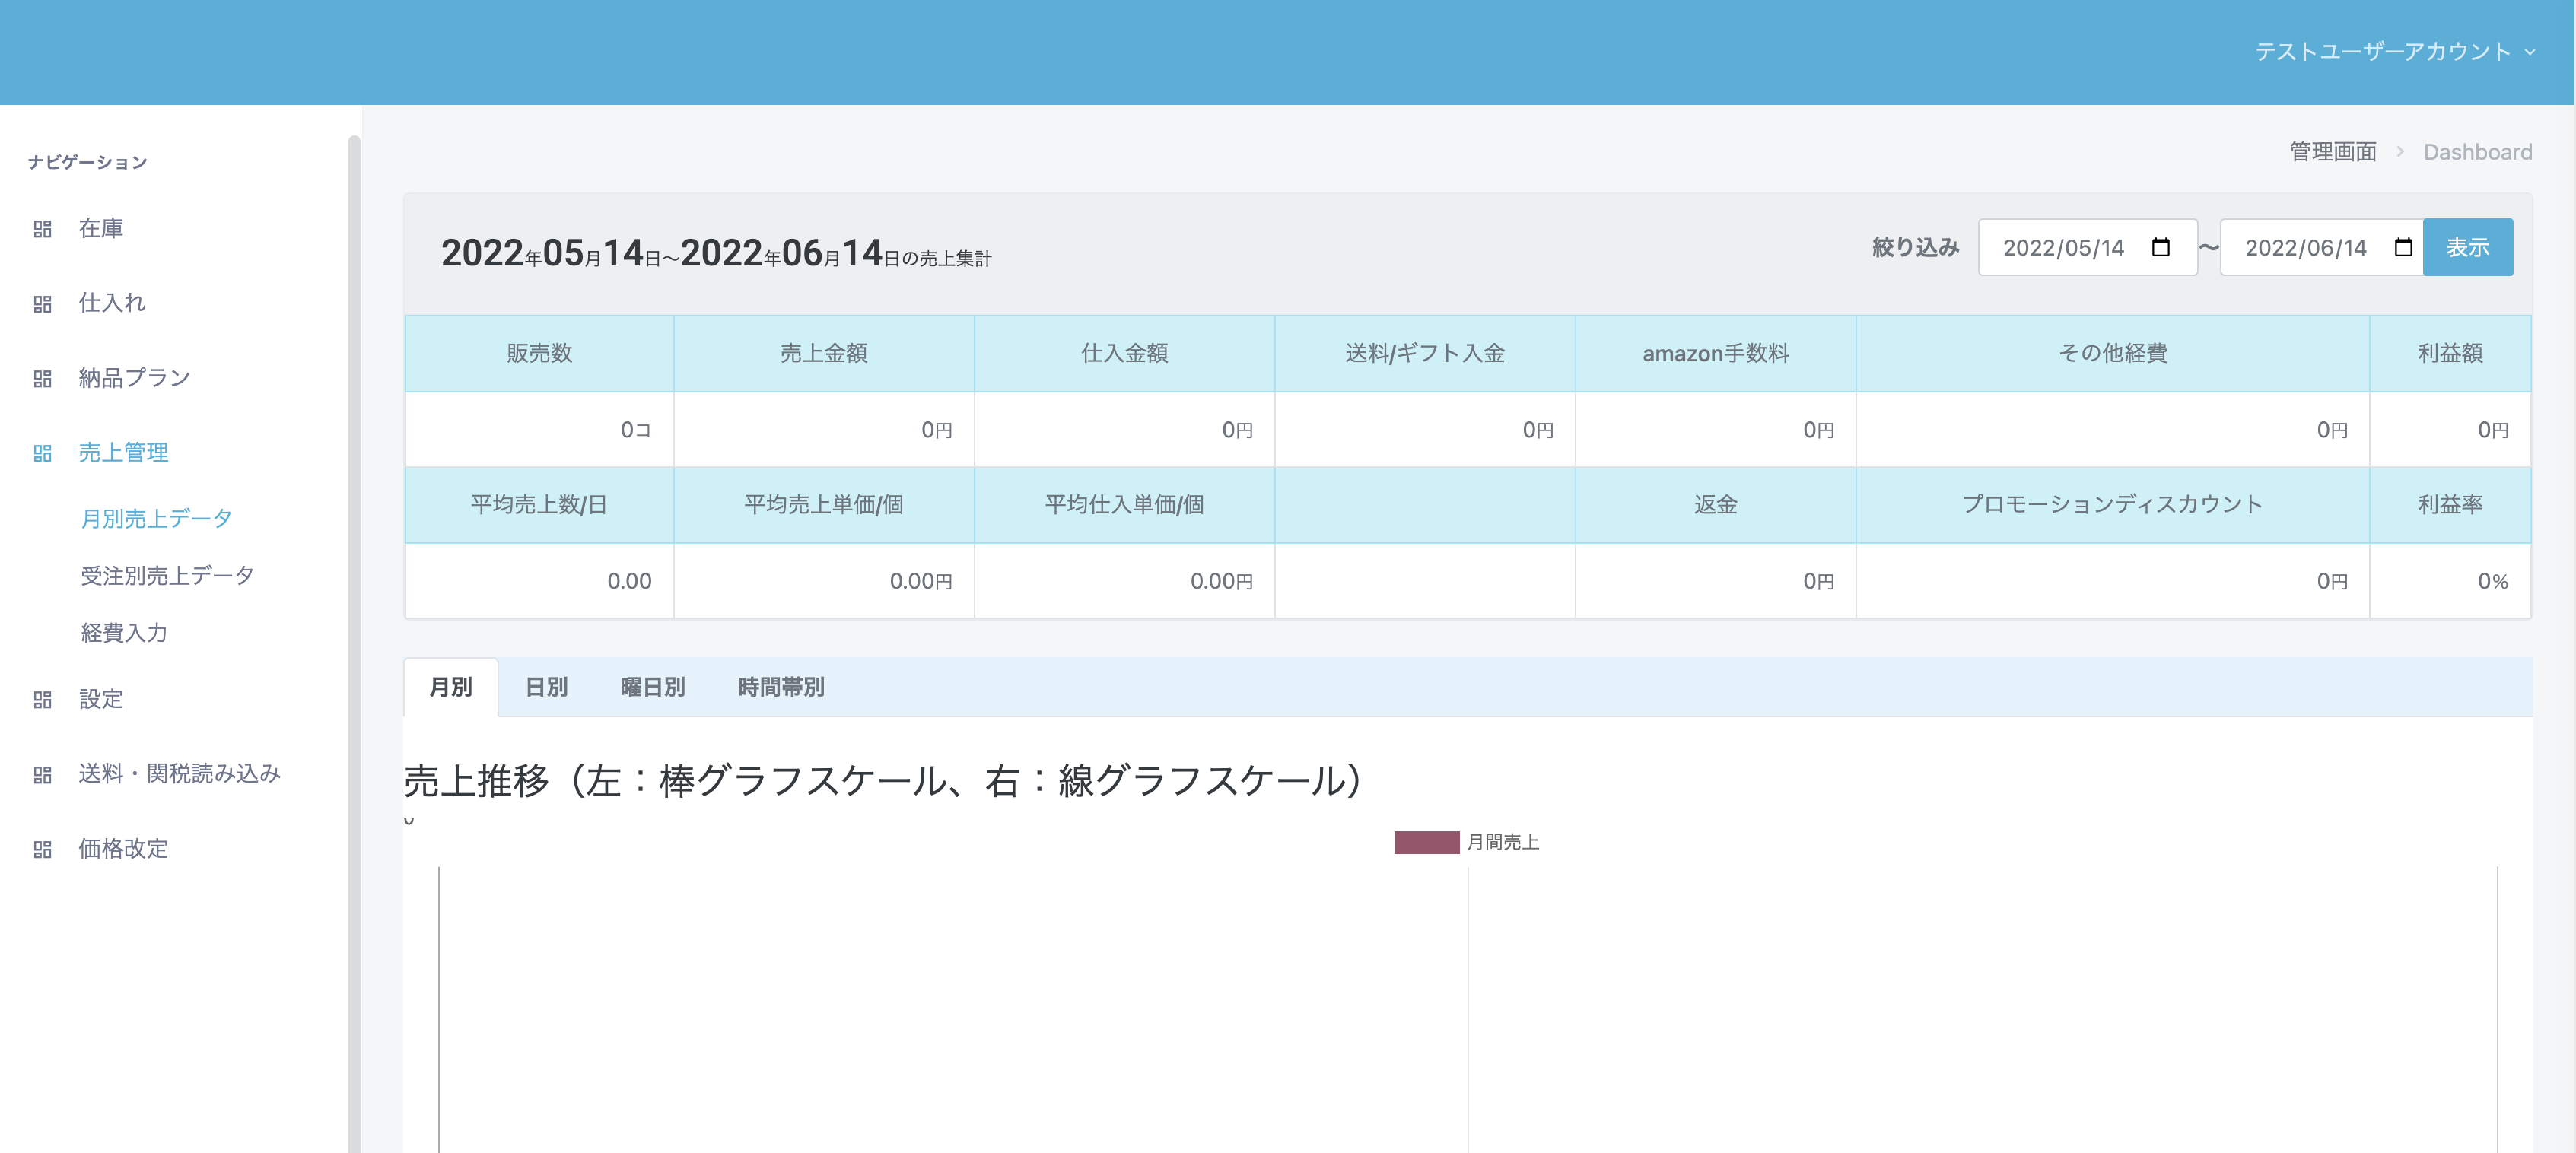
Task: Click the grid icon beside 売上管理
Action: click(42, 454)
